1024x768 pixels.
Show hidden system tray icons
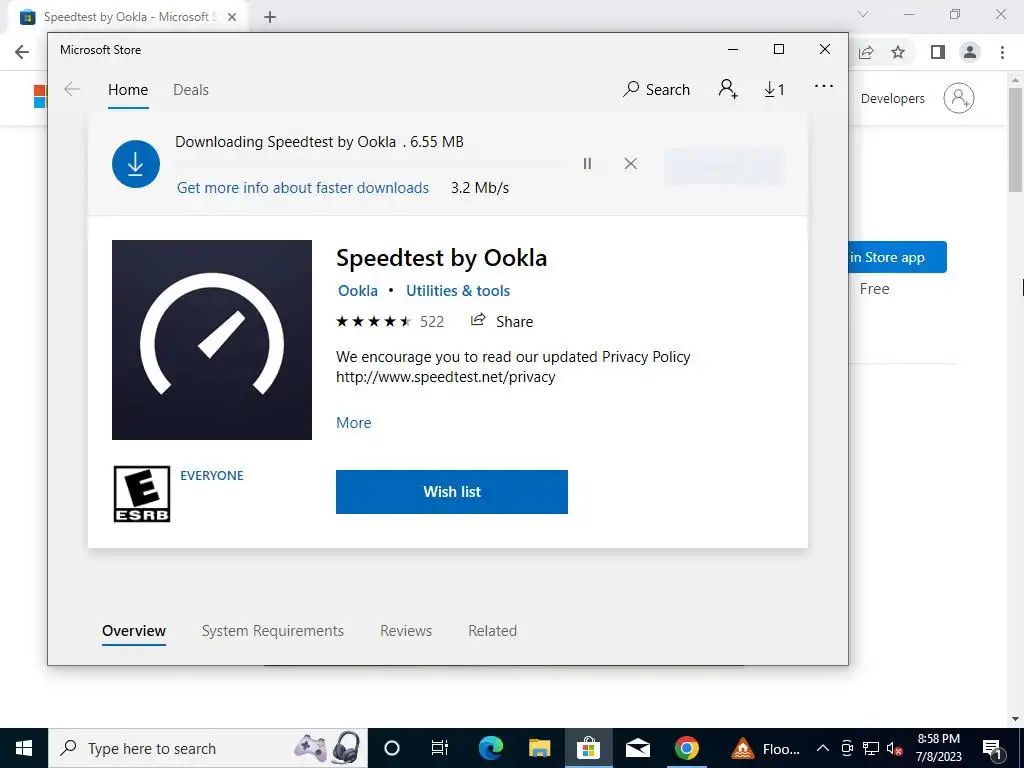coord(823,748)
